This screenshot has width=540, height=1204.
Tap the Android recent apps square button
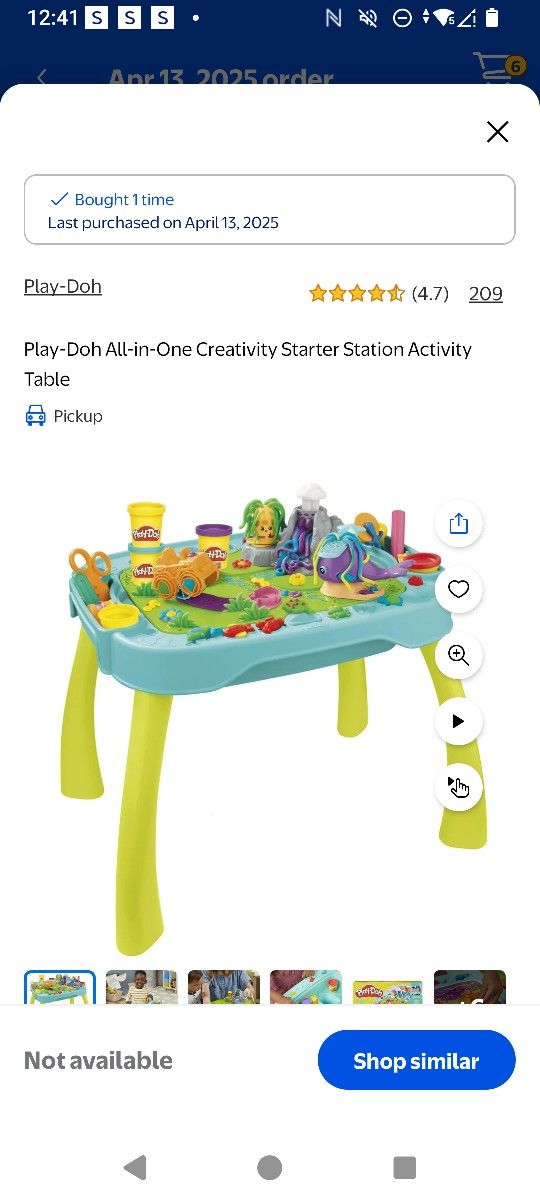(x=404, y=1167)
